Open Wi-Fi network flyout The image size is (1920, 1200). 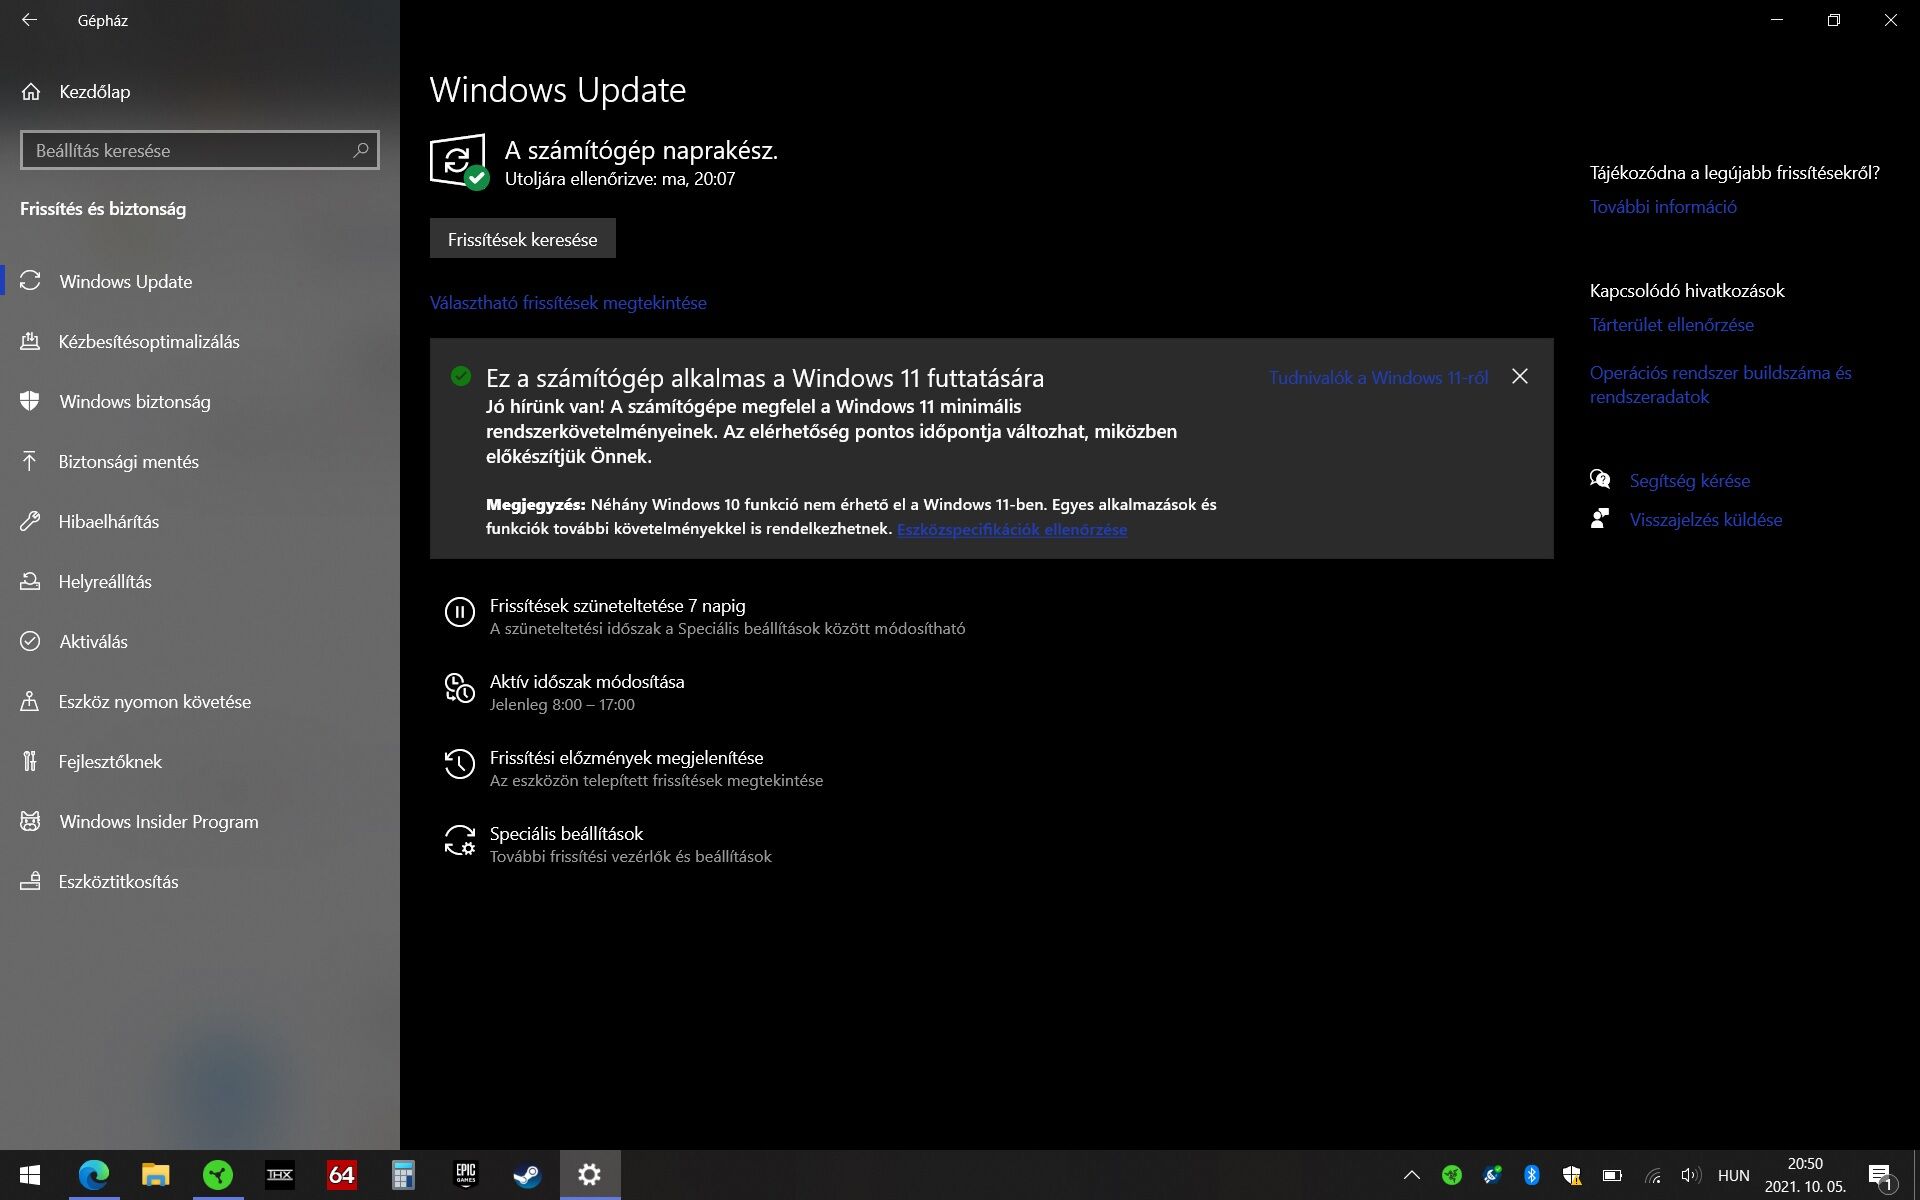[1653, 1175]
